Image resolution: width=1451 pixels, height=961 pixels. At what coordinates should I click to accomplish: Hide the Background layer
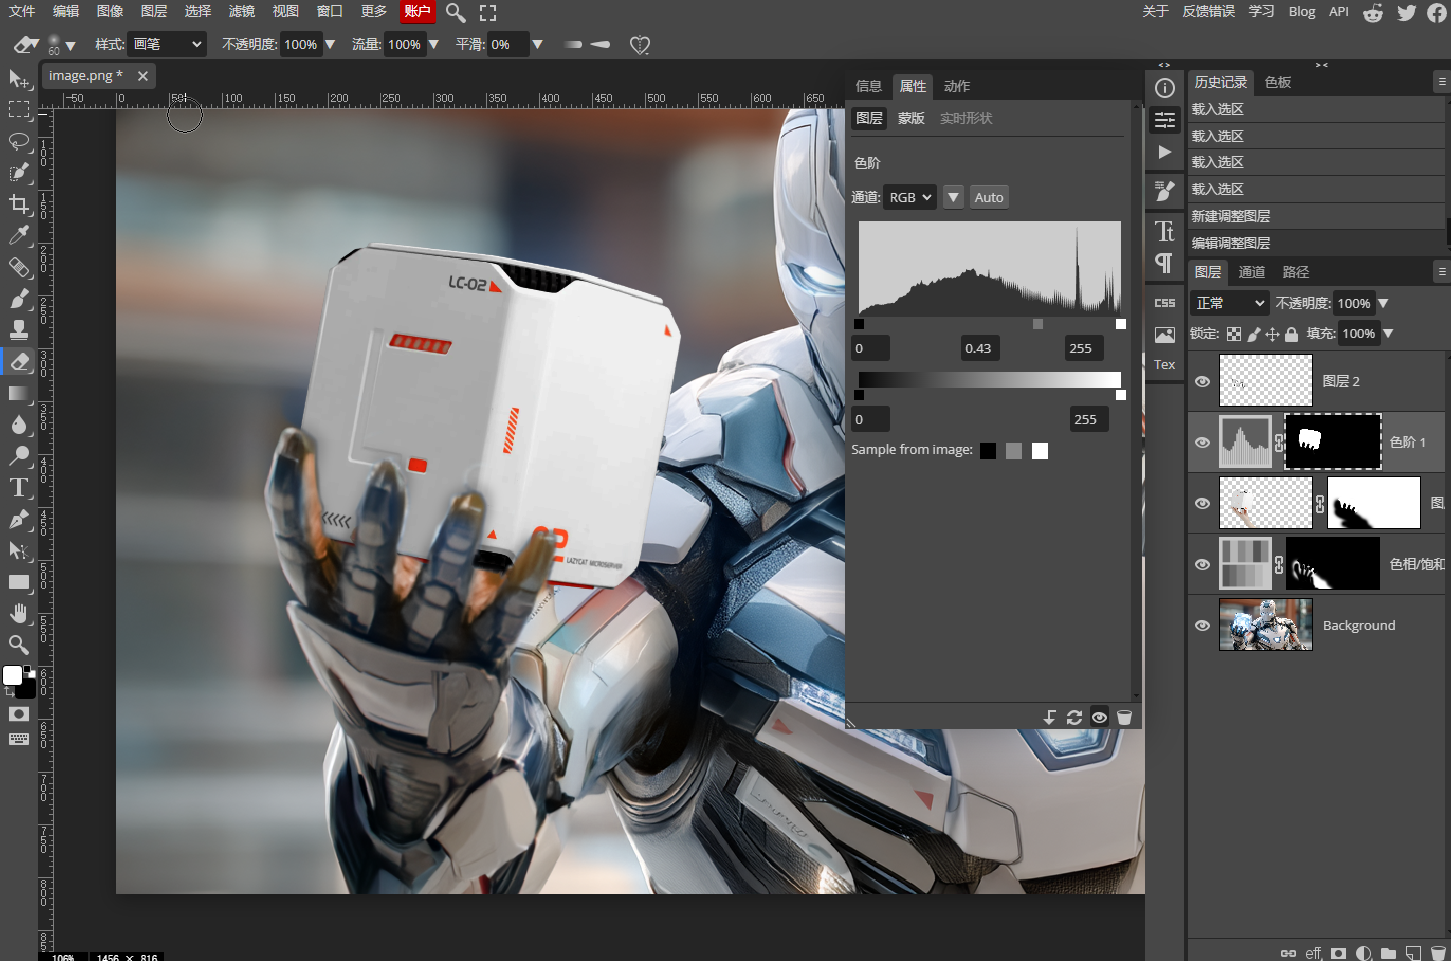[1202, 625]
